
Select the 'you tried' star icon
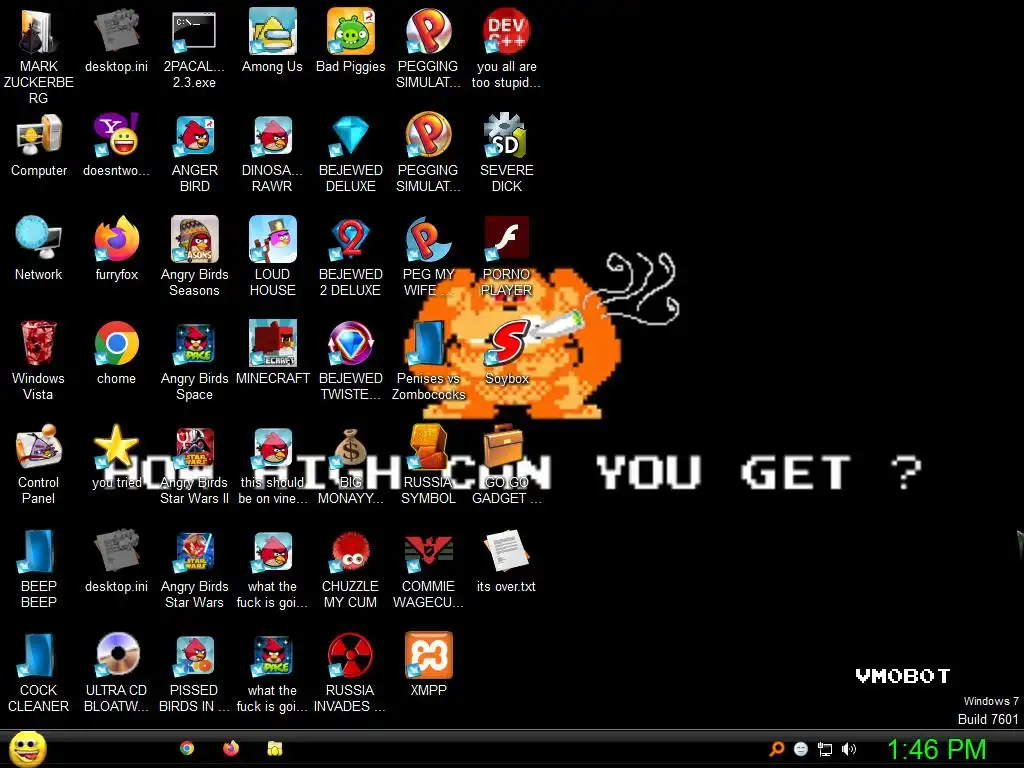(x=116, y=447)
